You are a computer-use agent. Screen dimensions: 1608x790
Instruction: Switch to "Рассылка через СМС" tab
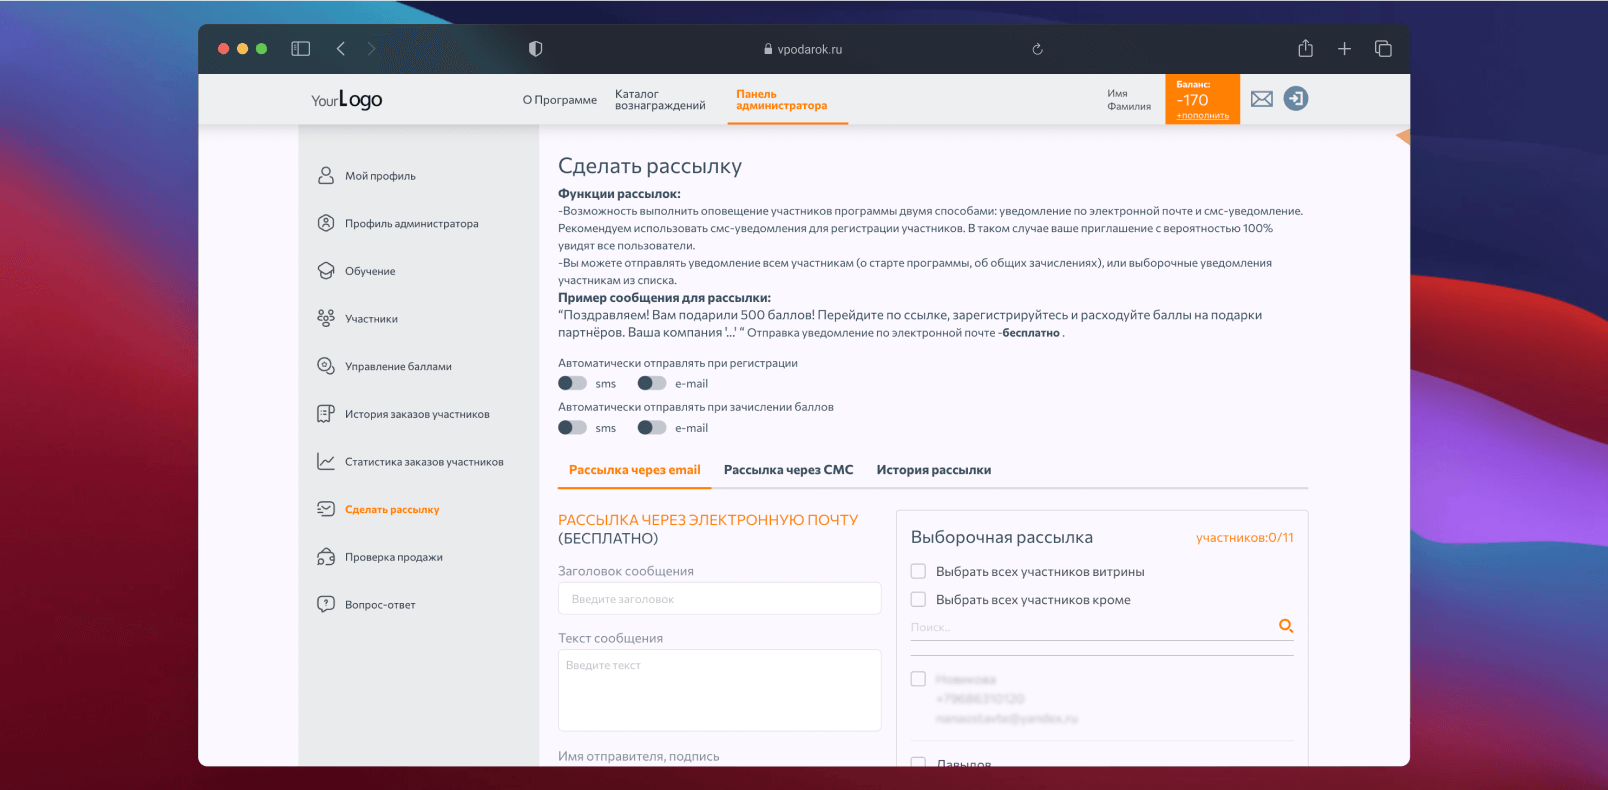tap(788, 470)
